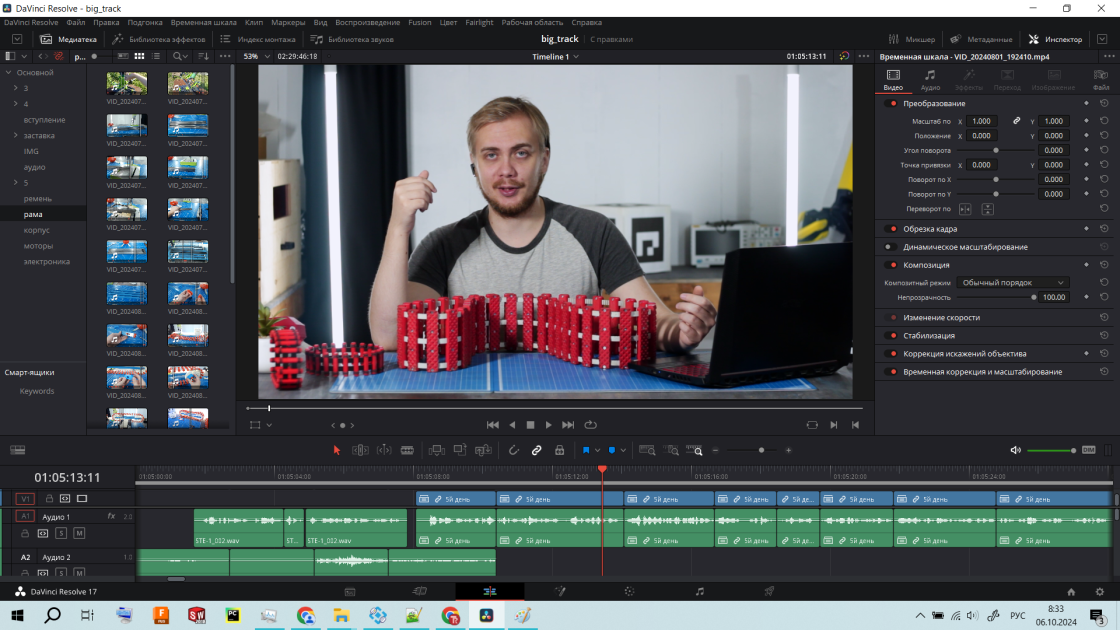Viewport: 1120px width, 630px height.
Task: Click the loop playback icon
Action: tap(591, 424)
